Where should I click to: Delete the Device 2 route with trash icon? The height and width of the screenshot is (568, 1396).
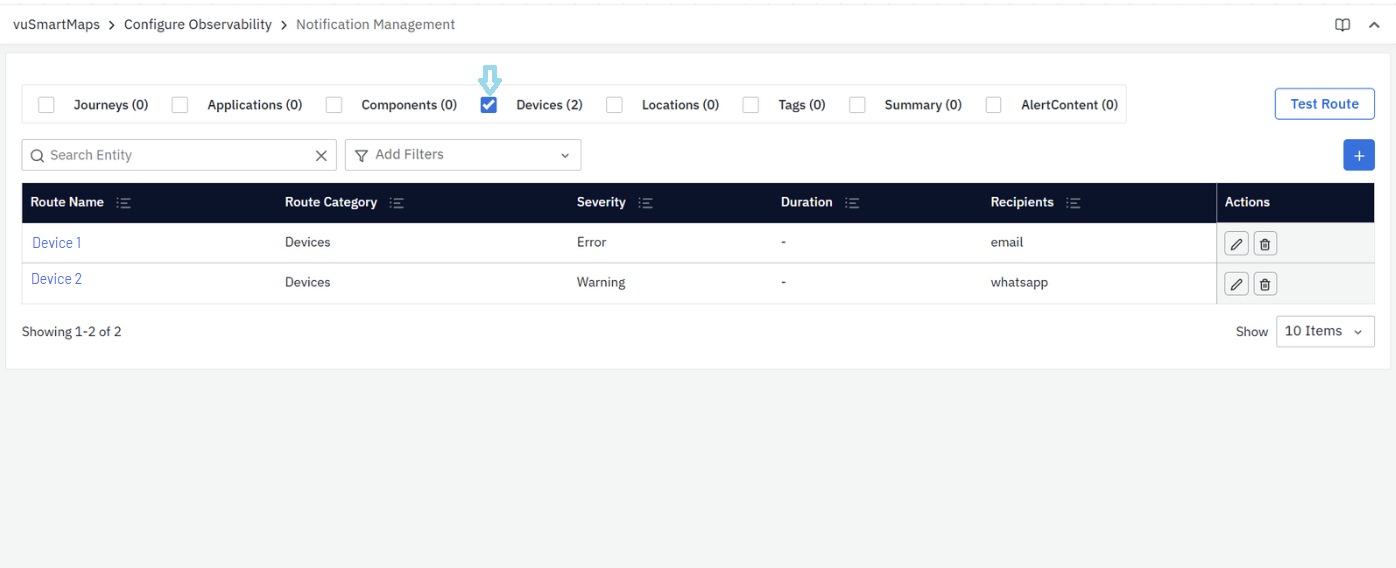click(x=1265, y=285)
